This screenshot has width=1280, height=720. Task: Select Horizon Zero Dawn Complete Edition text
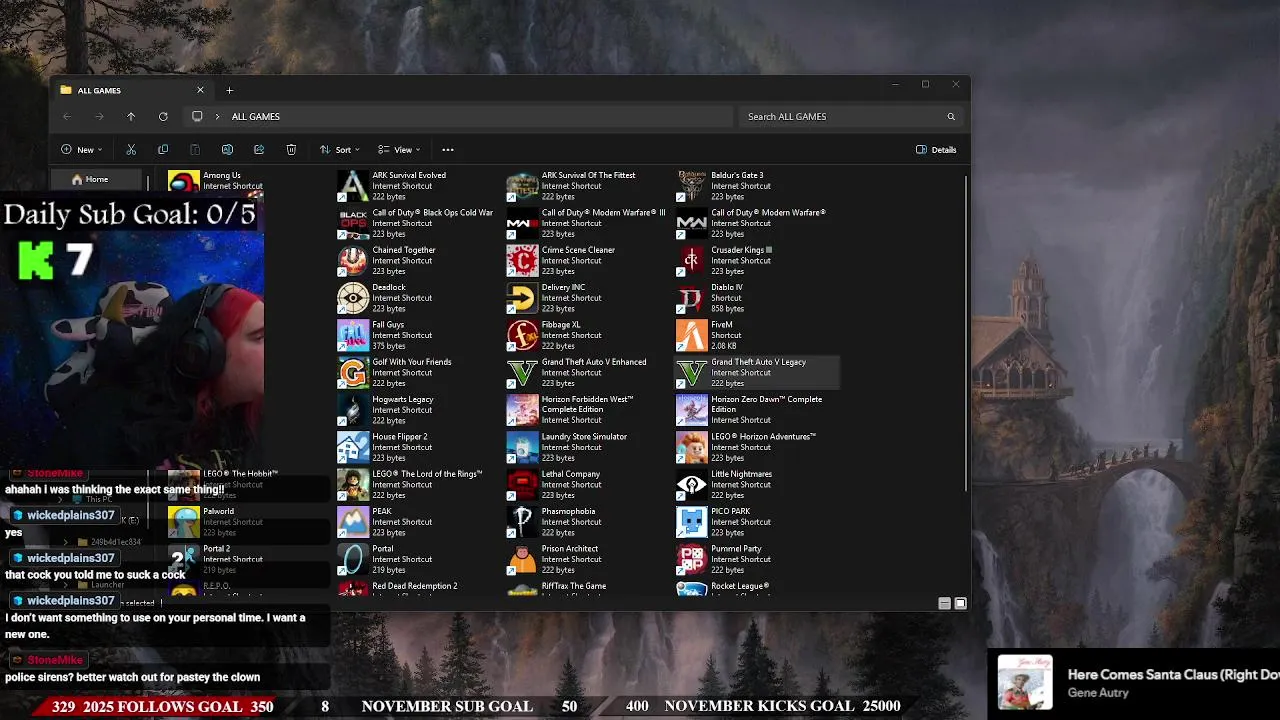click(766, 404)
